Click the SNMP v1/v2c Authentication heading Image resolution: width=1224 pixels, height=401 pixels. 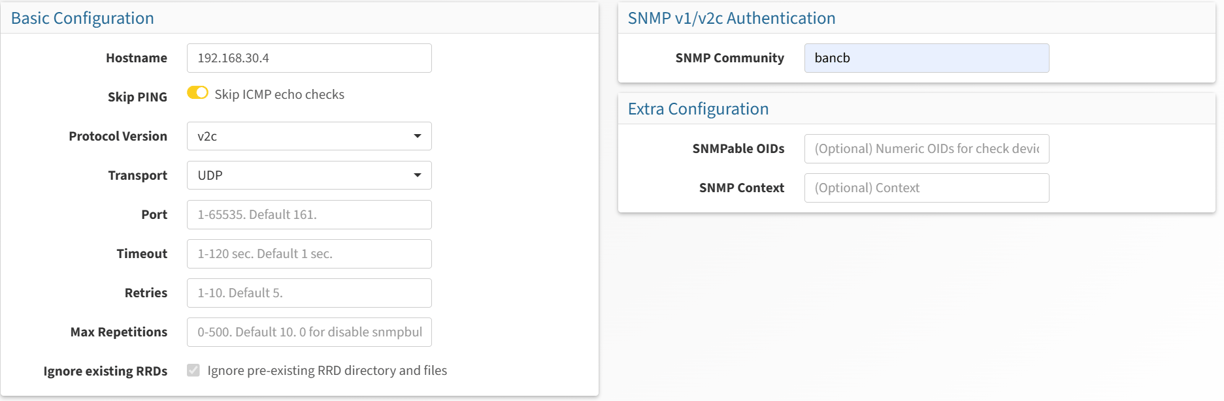pyautogui.click(x=731, y=18)
